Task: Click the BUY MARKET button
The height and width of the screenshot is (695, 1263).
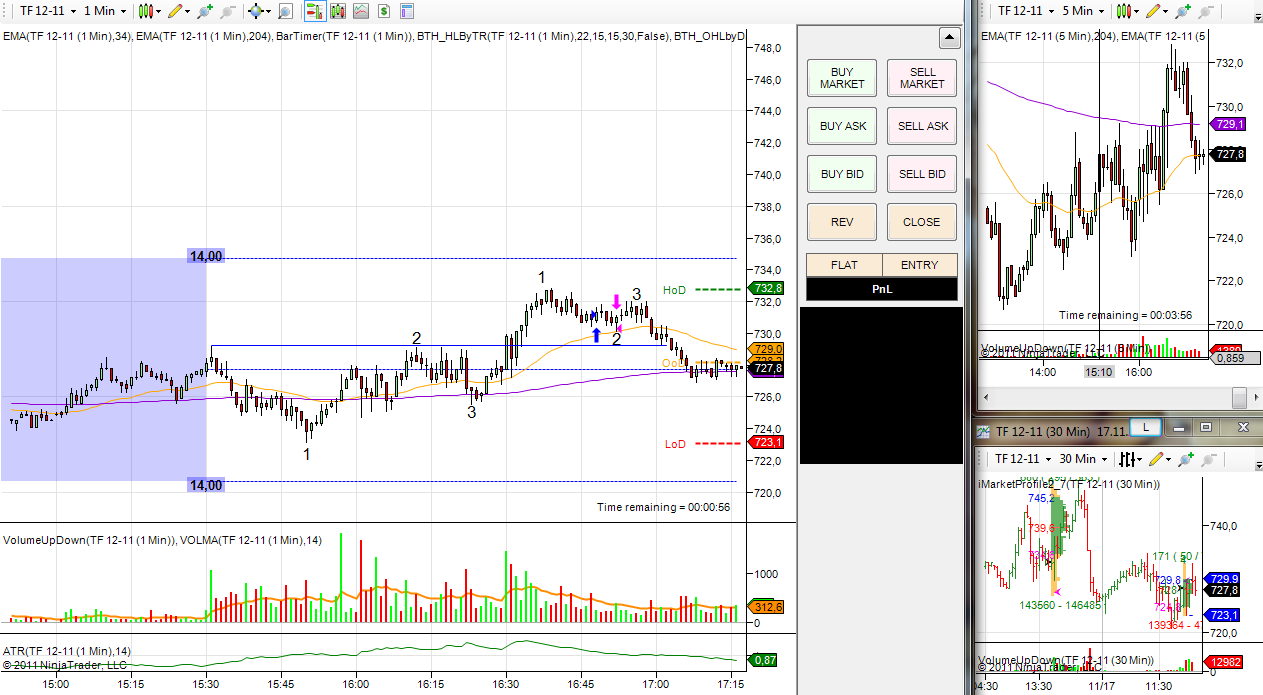Action: click(x=843, y=78)
